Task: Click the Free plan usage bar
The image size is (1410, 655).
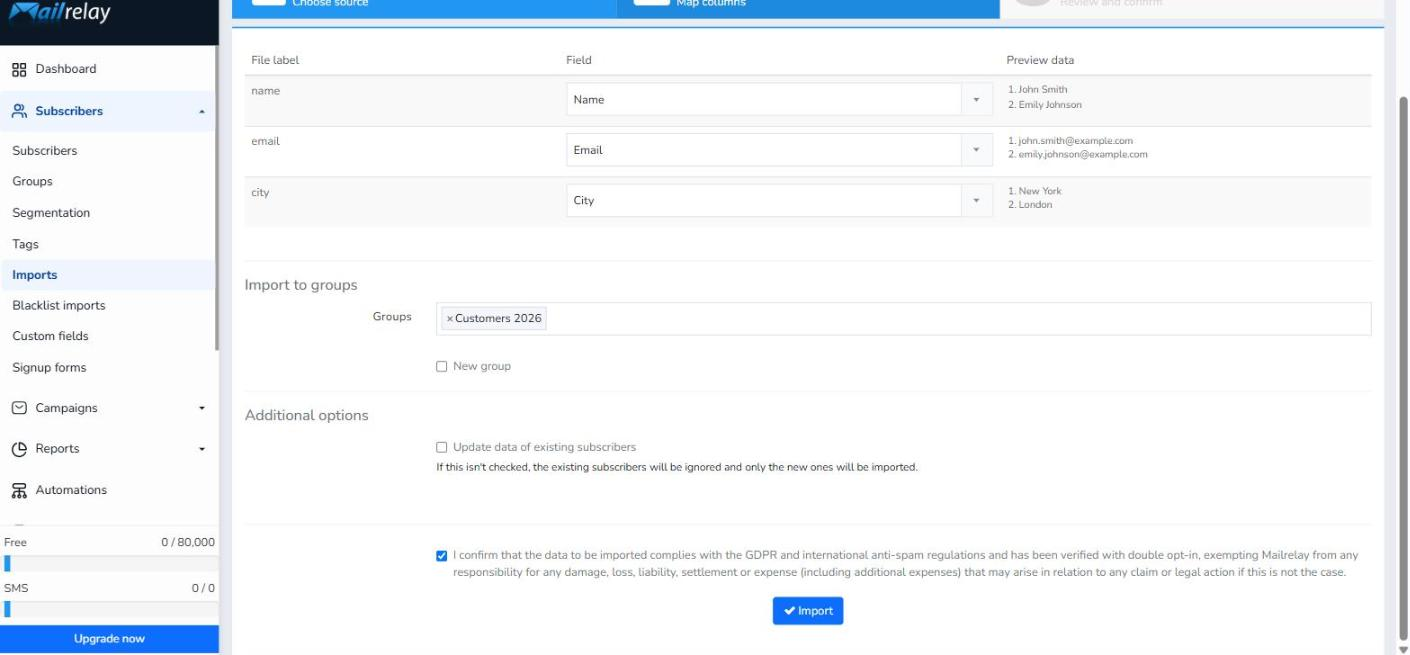Action: click(x=109, y=563)
